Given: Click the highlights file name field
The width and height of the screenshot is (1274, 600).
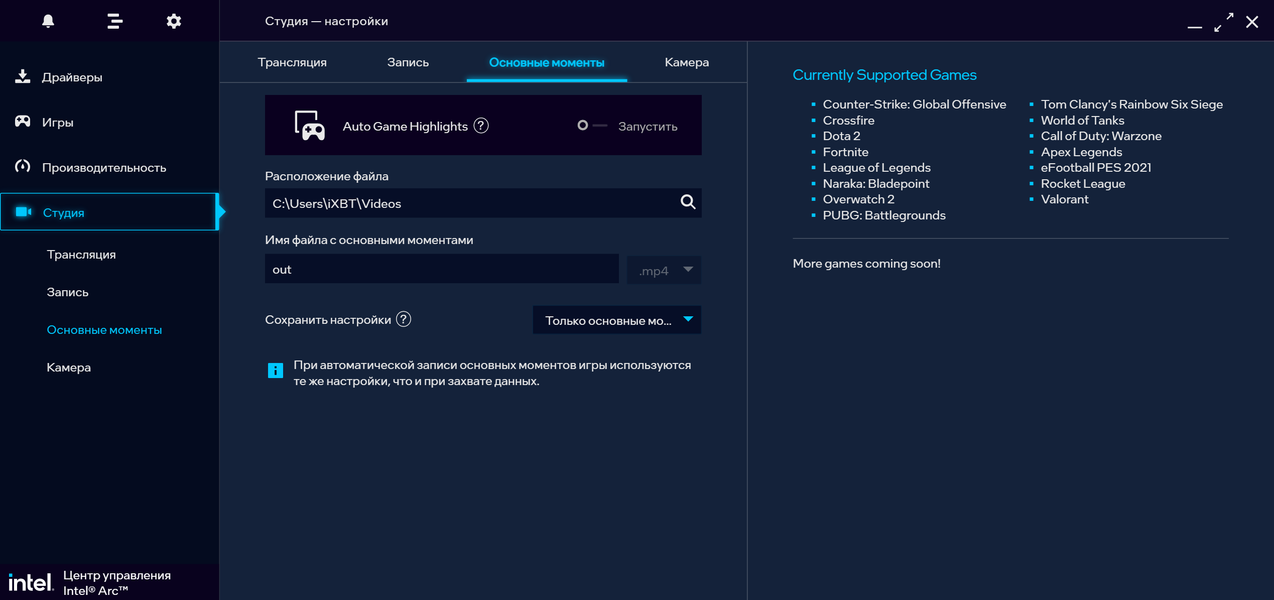Looking at the screenshot, I should point(442,269).
